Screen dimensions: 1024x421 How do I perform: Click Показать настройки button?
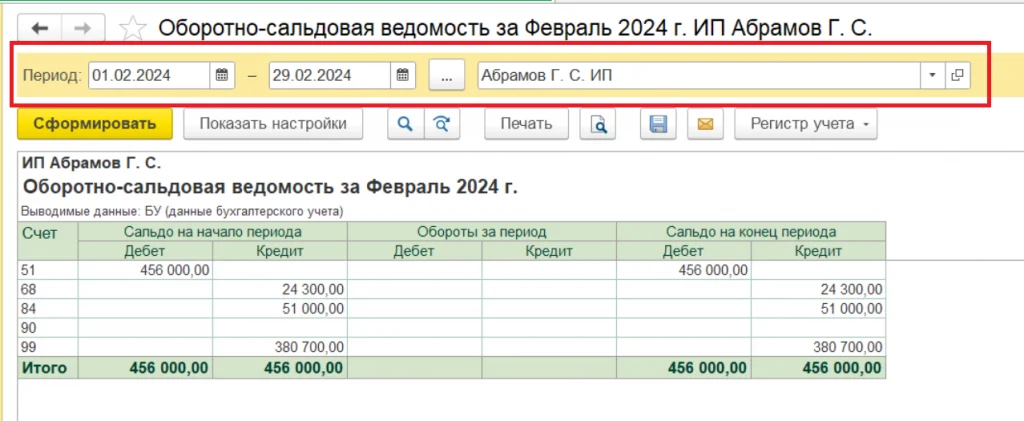273,124
